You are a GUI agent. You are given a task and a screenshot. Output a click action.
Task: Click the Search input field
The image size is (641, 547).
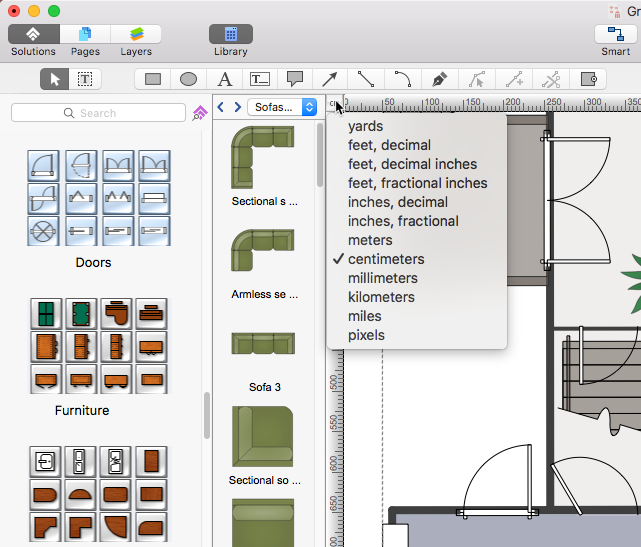(x=98, y=113)
